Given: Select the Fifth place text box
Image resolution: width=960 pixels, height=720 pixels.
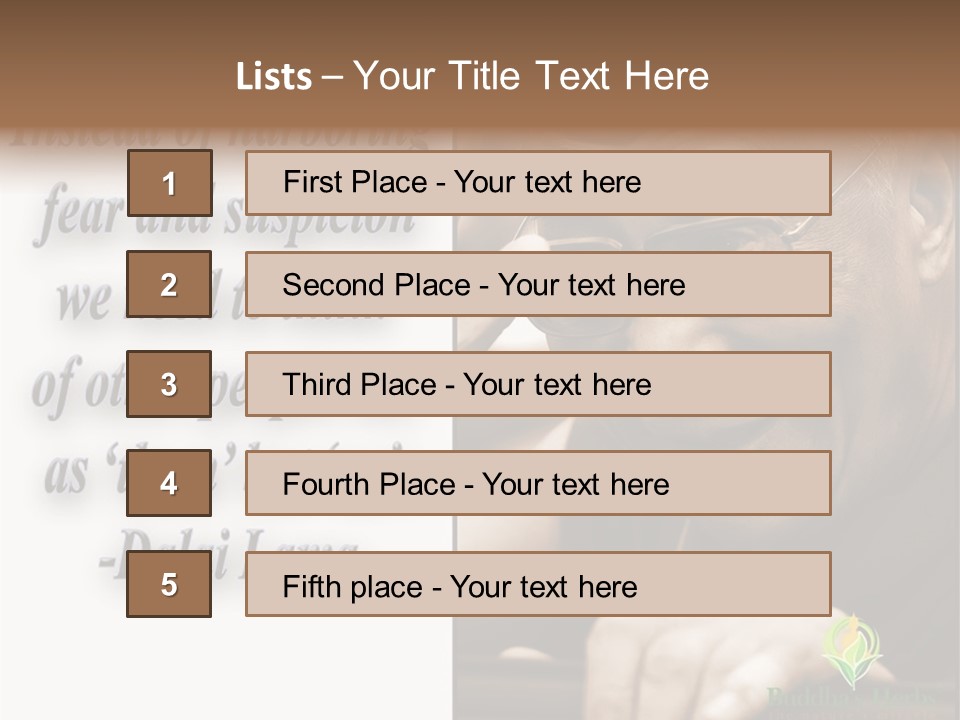Looking at the screenshot, I should (x=538, y=584).
